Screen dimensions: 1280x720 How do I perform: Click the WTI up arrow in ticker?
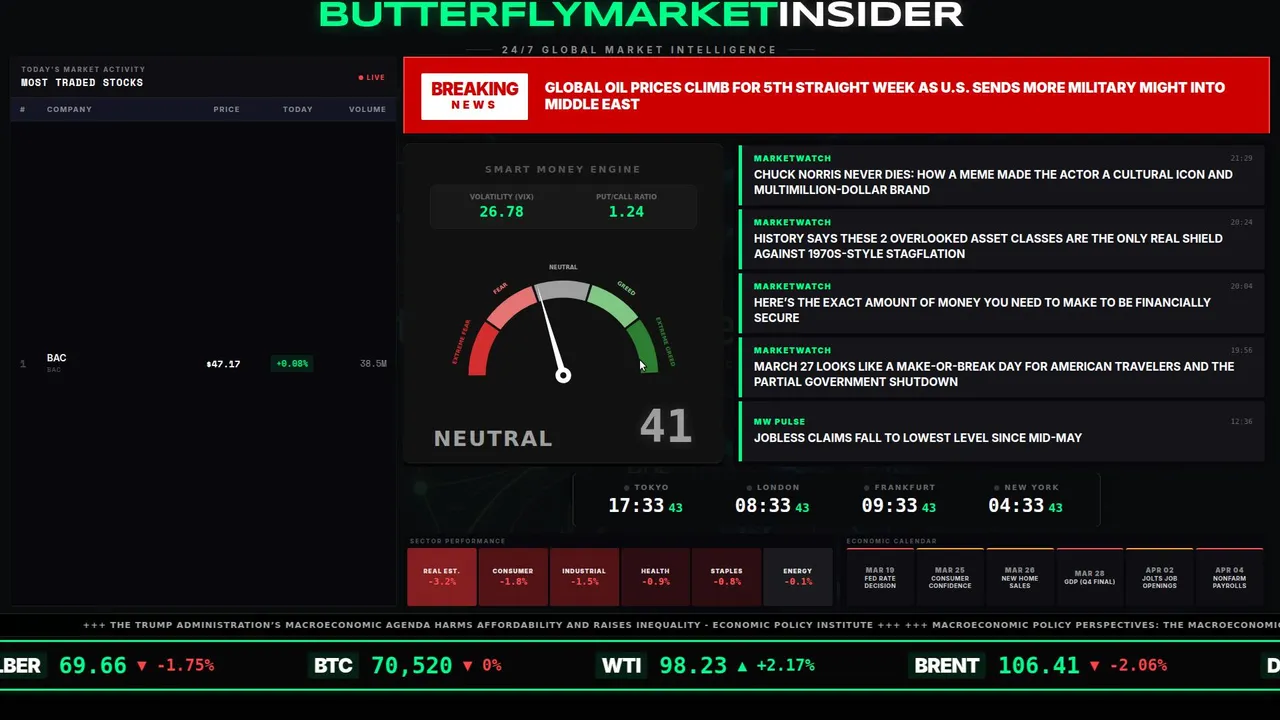[741, 666]
